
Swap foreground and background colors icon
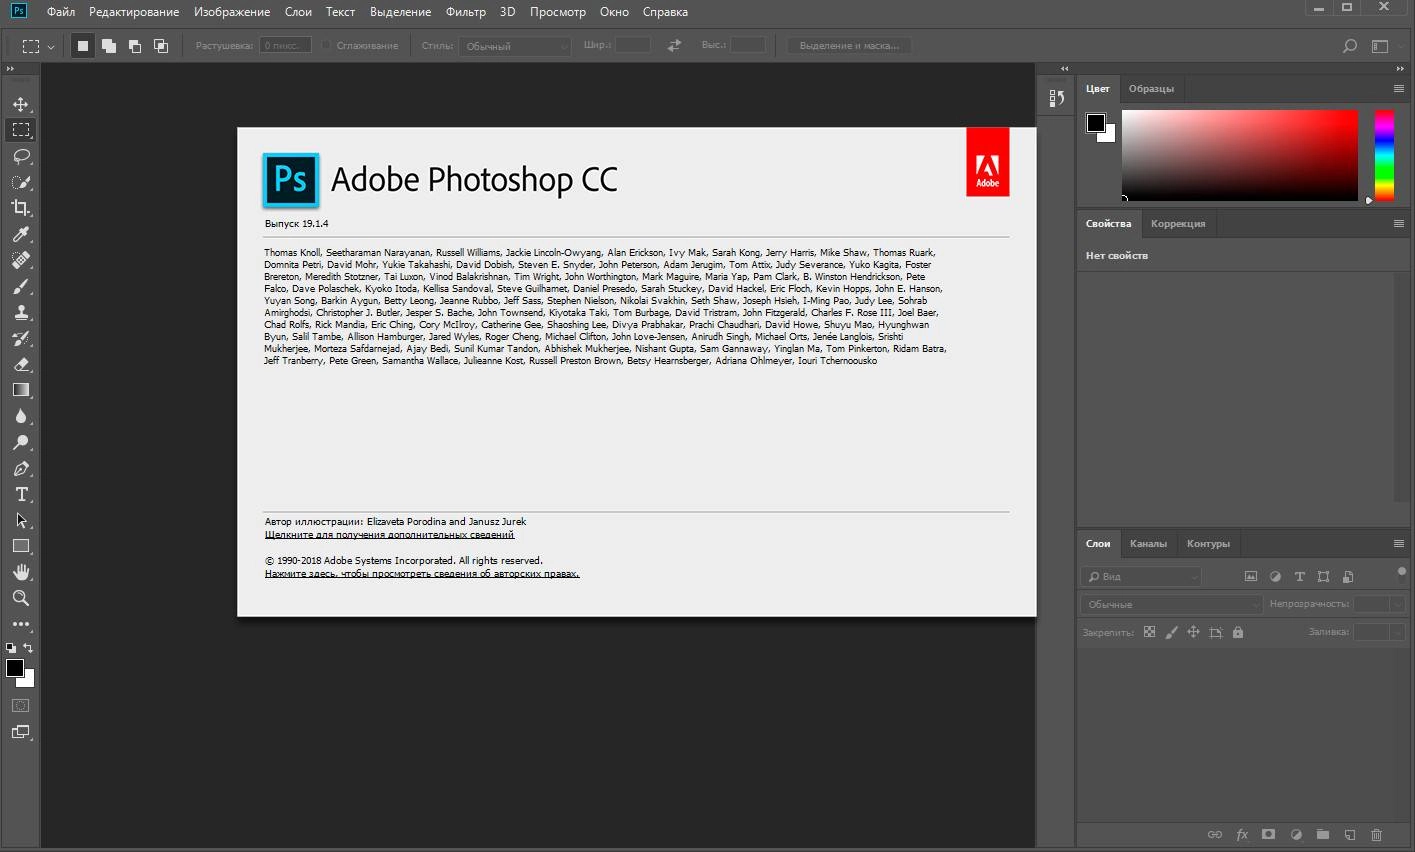28,648
